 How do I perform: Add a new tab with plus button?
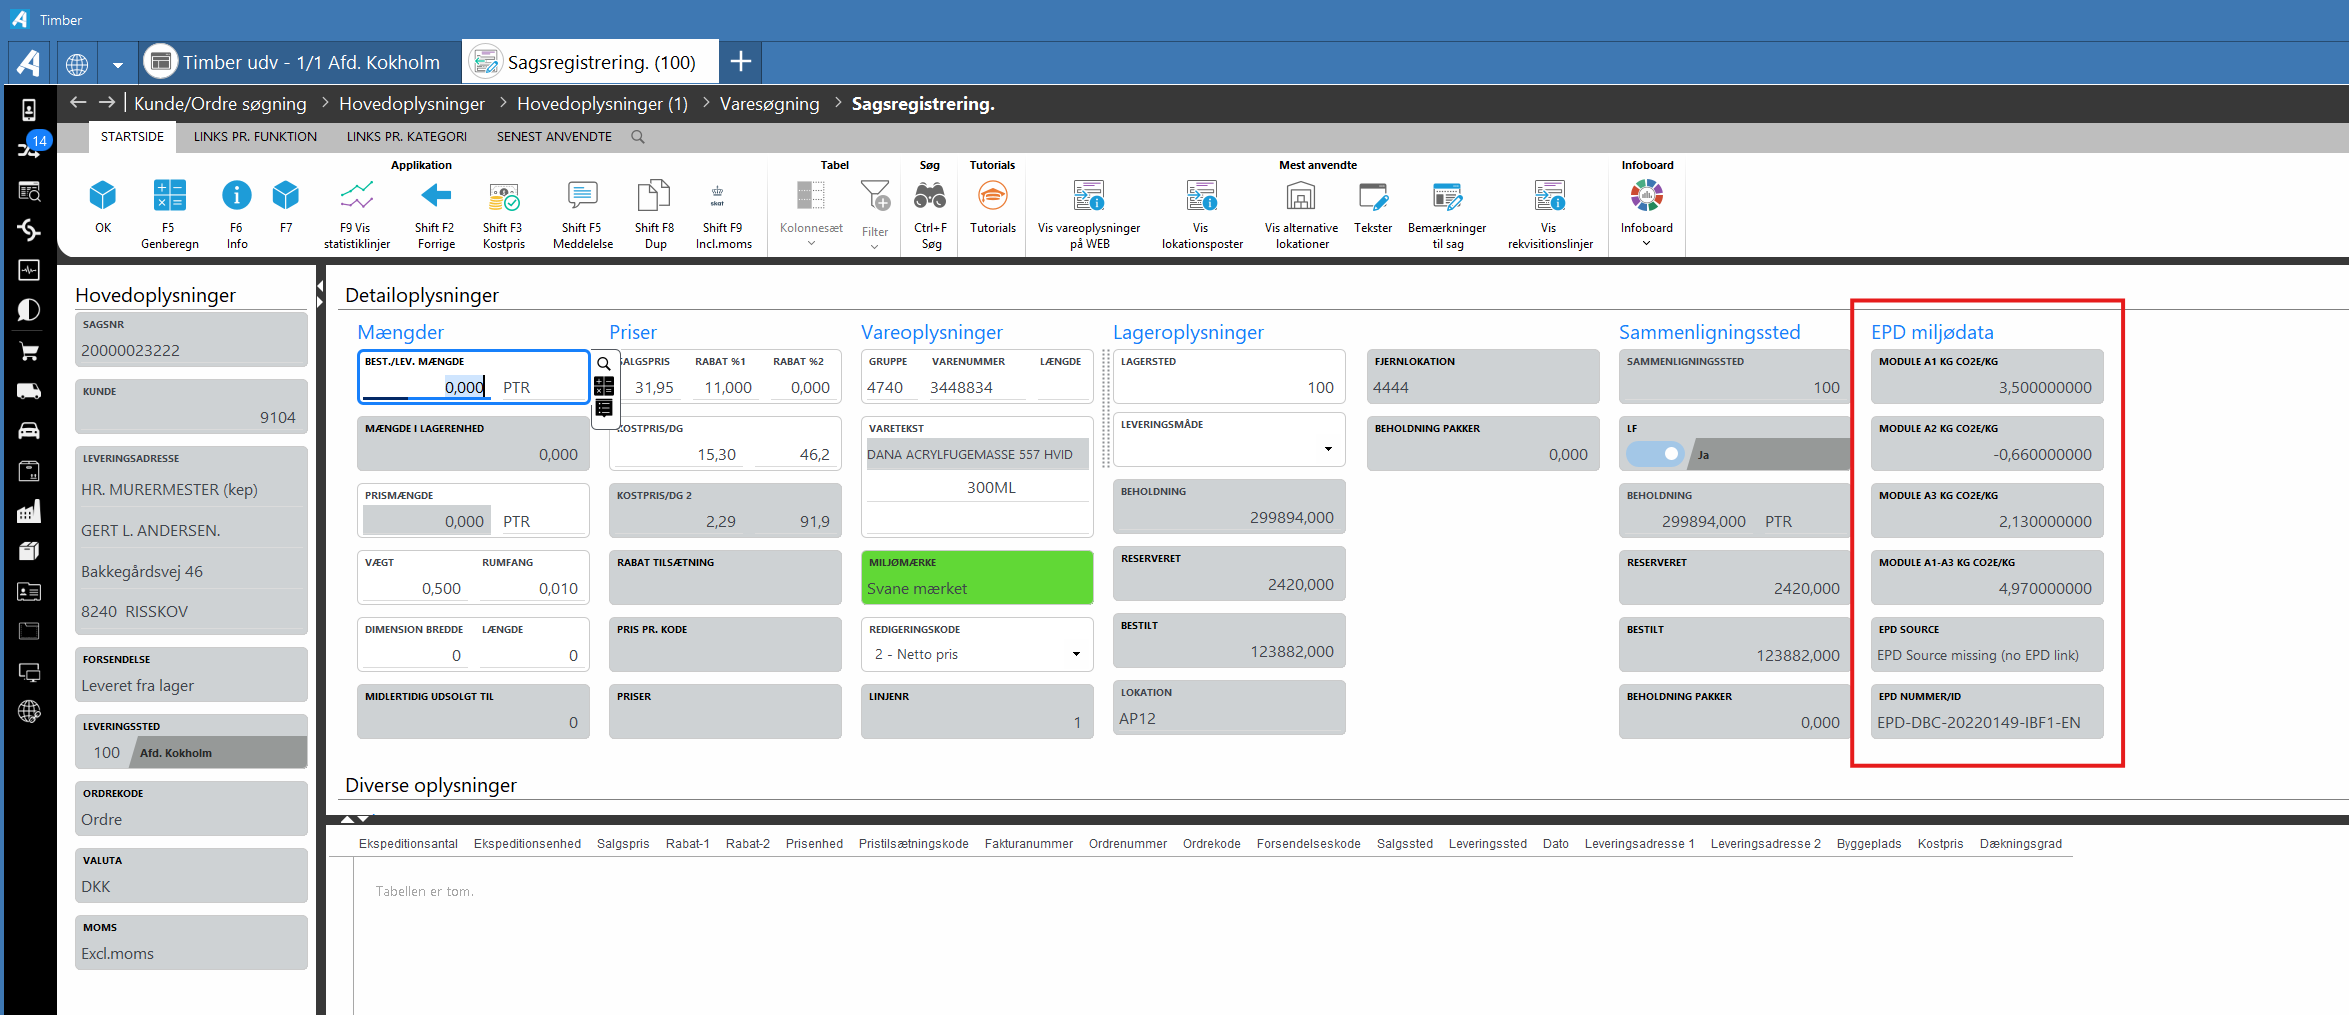pos(740,62)
